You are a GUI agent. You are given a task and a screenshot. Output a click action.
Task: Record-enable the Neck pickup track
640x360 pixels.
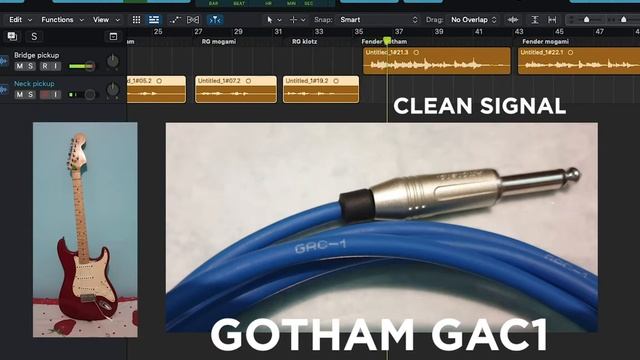pos(44,95)
